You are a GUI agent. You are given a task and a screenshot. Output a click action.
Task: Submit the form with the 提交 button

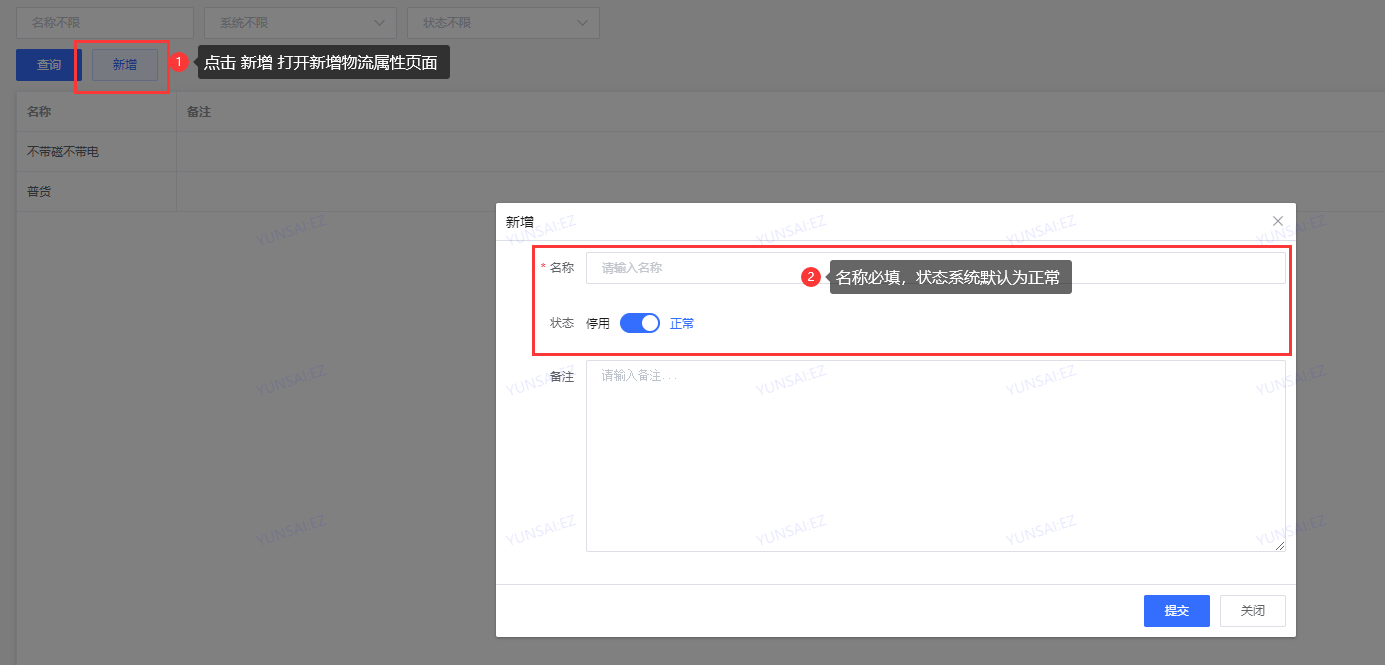[1176, 611]
